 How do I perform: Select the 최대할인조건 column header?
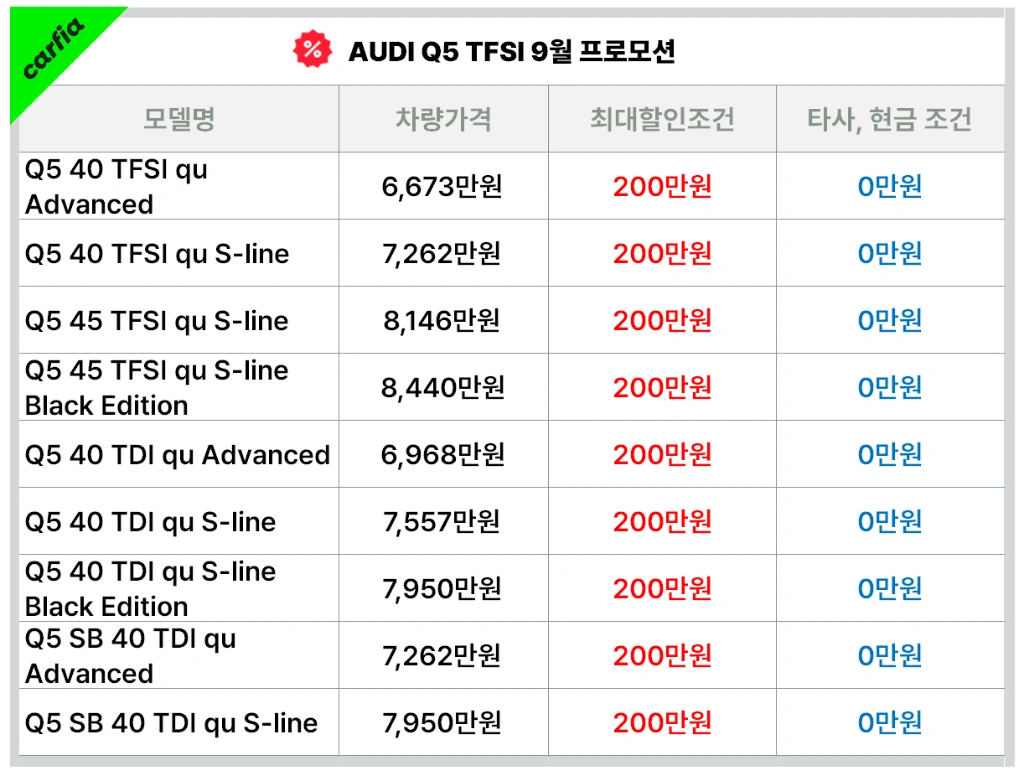coord(662,120)
